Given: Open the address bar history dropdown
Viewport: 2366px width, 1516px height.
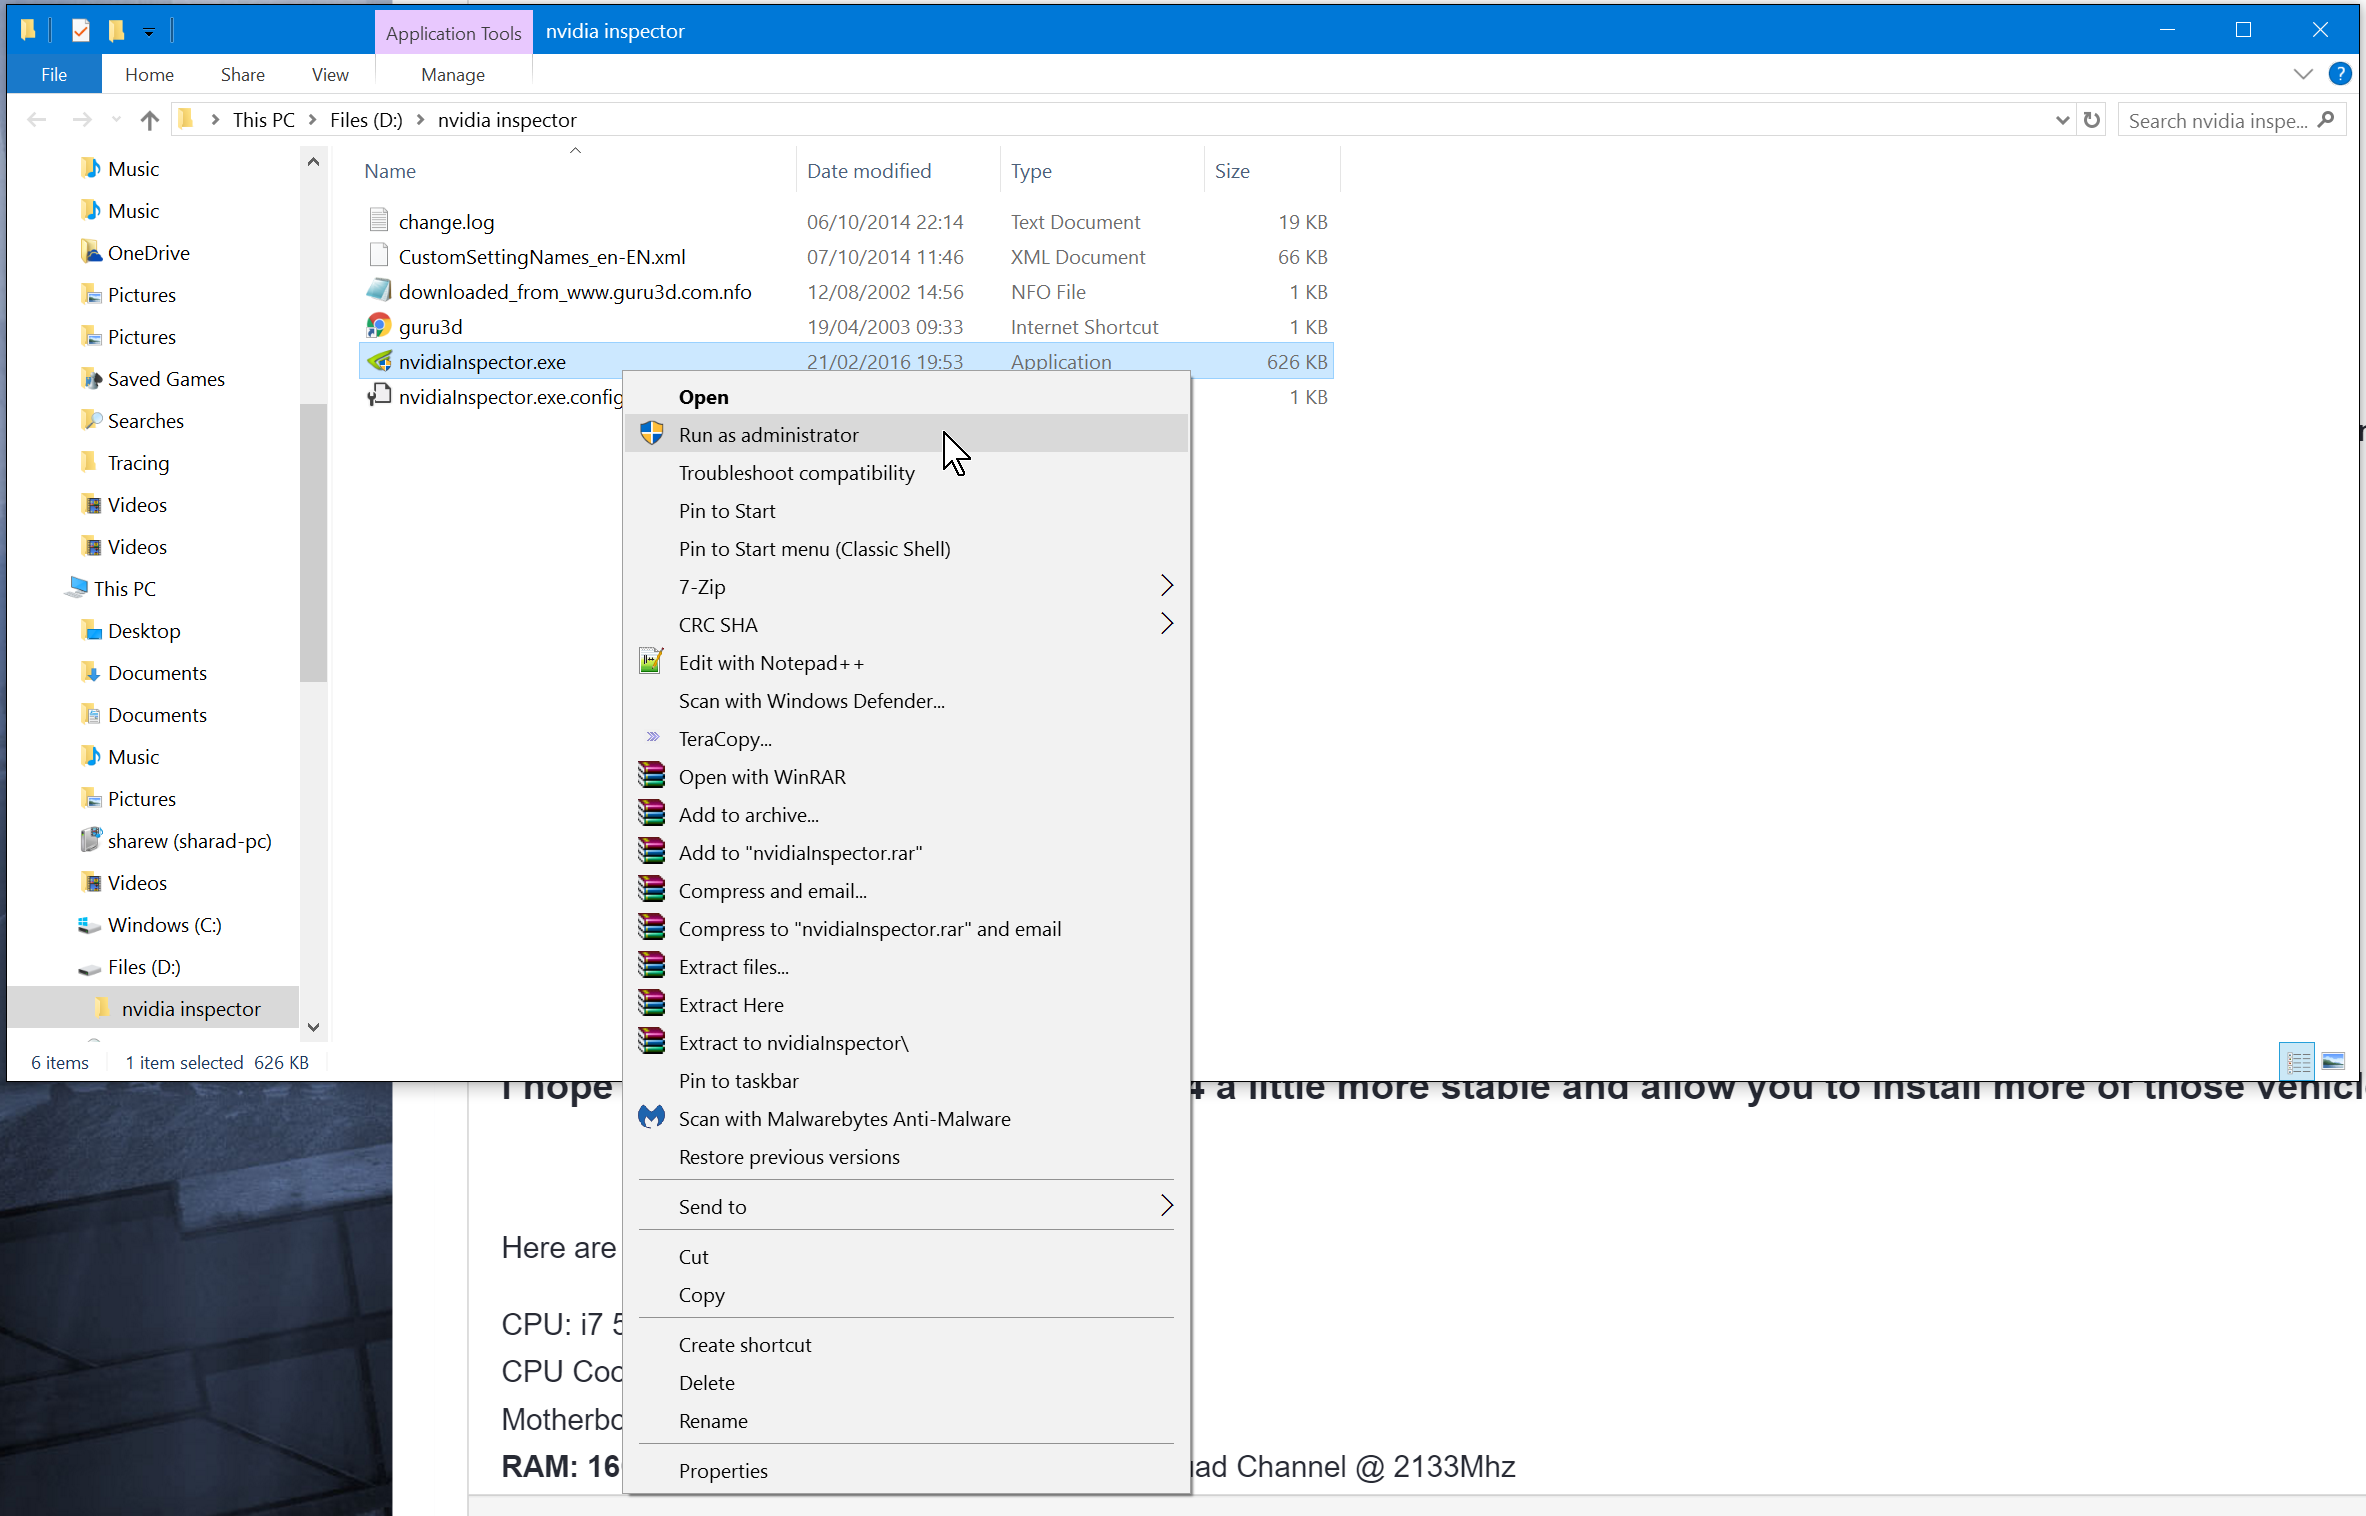Looking at the screenshot, I should coord(2061,120).
